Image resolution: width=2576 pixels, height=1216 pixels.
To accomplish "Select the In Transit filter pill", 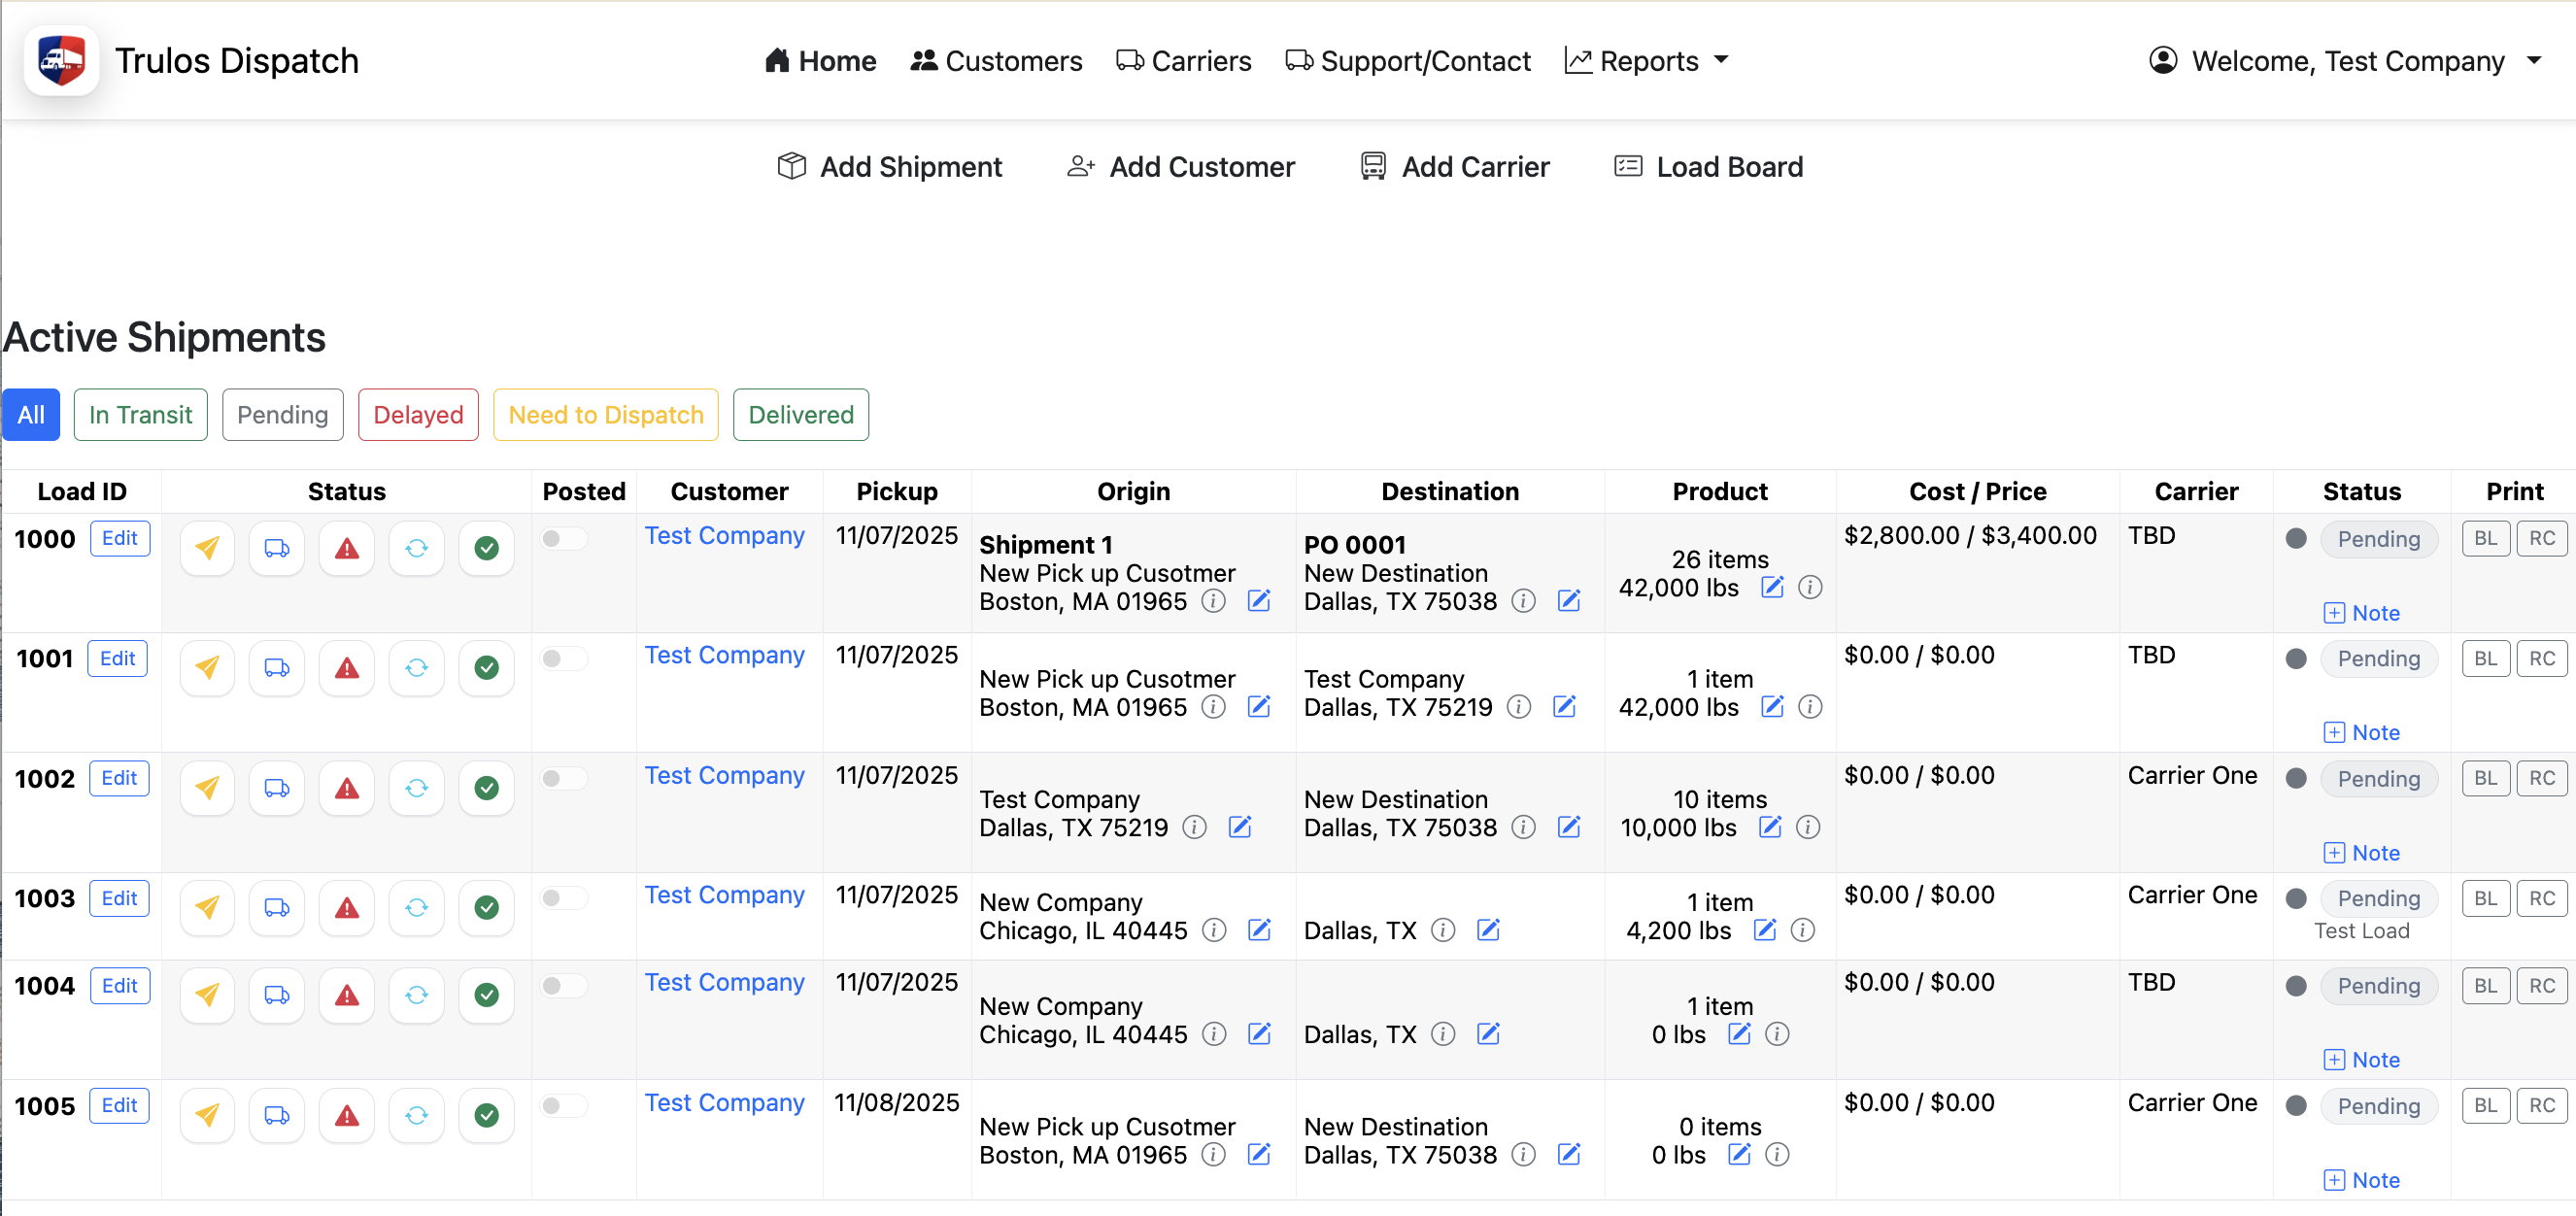I will 140,414.
